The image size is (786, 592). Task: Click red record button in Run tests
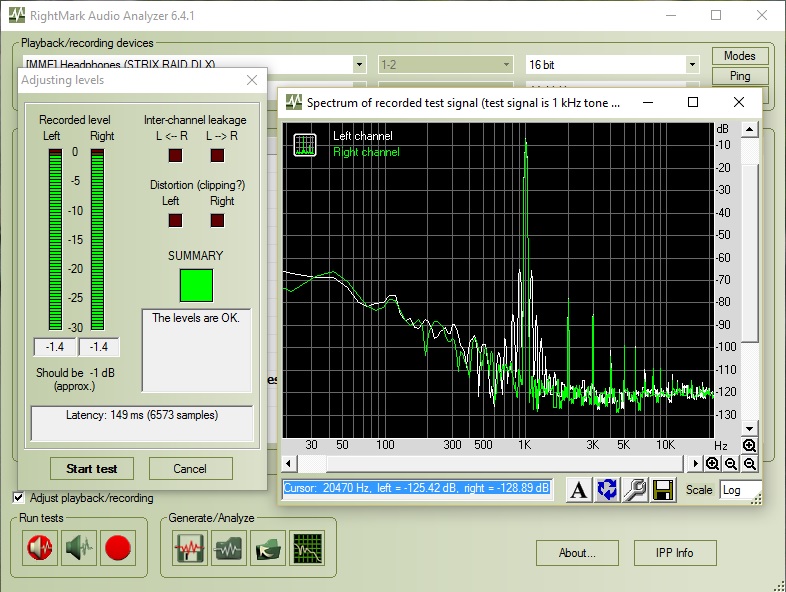[x=118, y=548]
